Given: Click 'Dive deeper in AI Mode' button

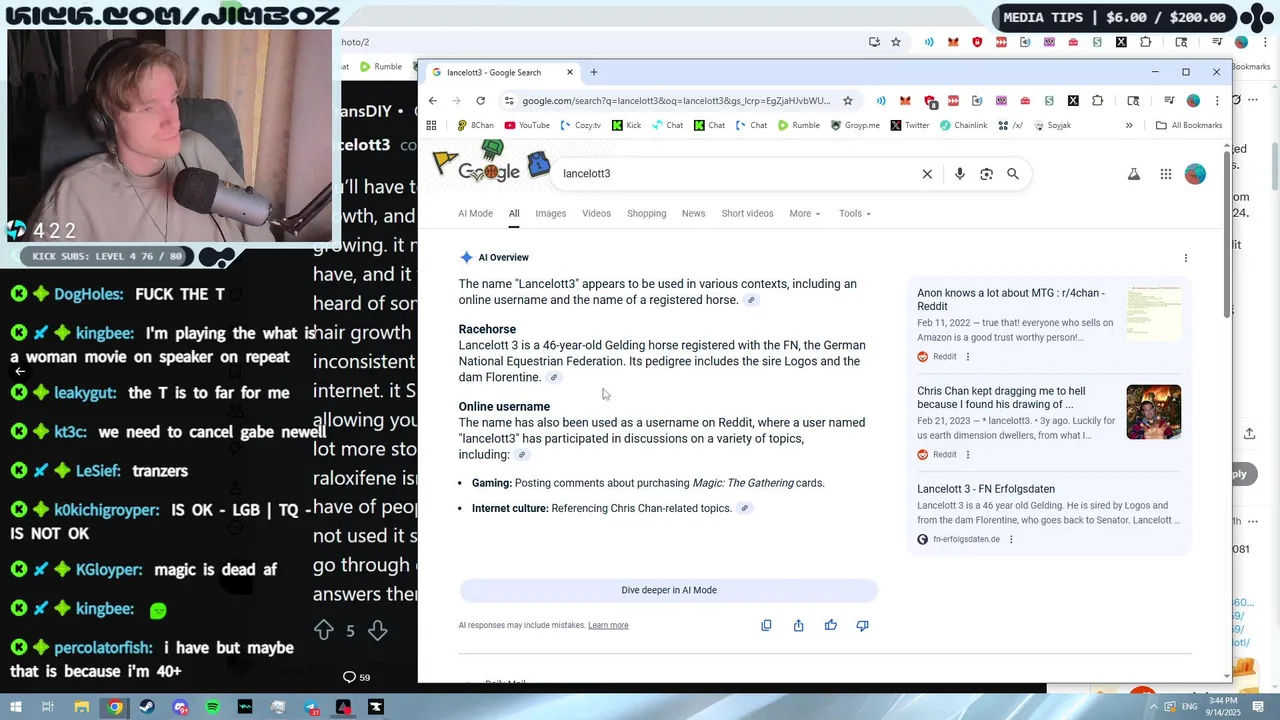Looking at the screenshot, I should [669, 590].
